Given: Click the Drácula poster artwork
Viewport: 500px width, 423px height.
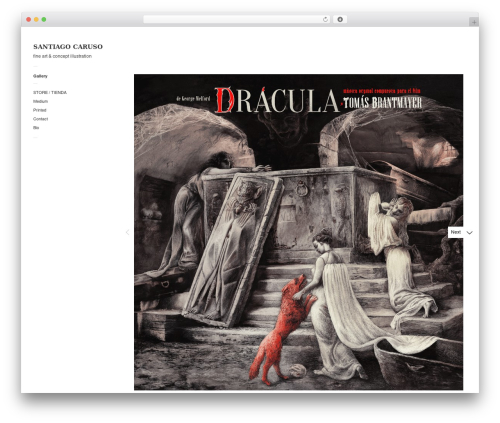Looking at the screenshot, I should click(298, 232).
